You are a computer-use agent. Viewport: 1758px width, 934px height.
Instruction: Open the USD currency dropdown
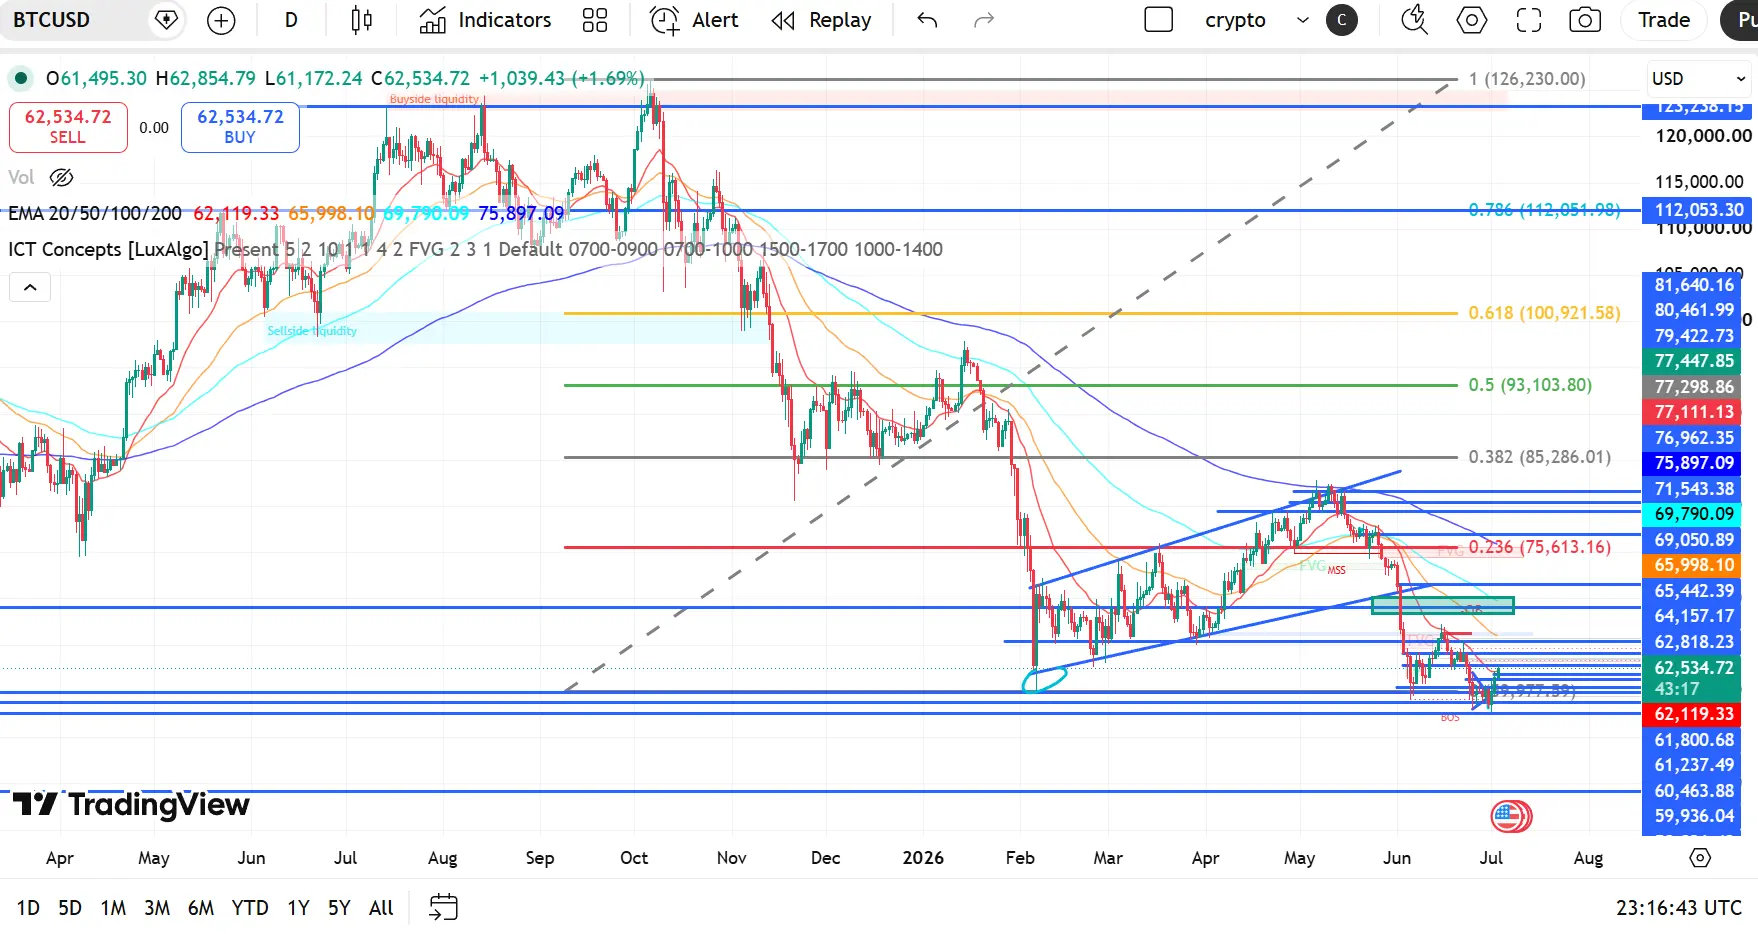tap(1699, 79)
